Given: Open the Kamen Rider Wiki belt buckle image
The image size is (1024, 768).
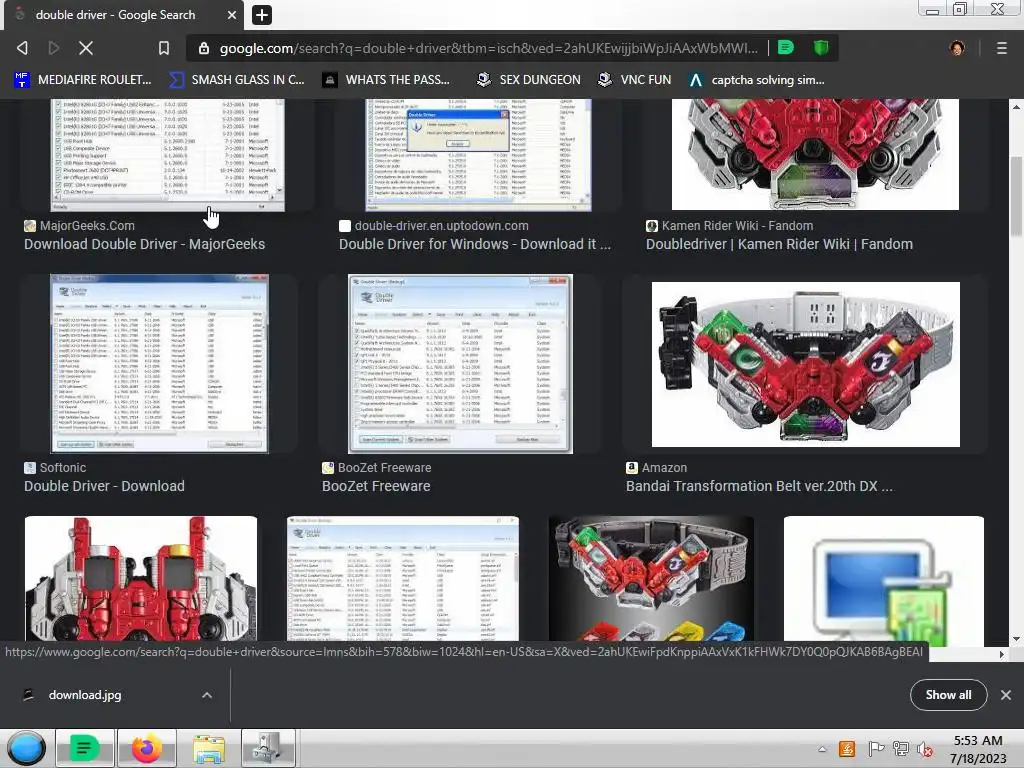Looking at the screenshot, I should point(815,155).
